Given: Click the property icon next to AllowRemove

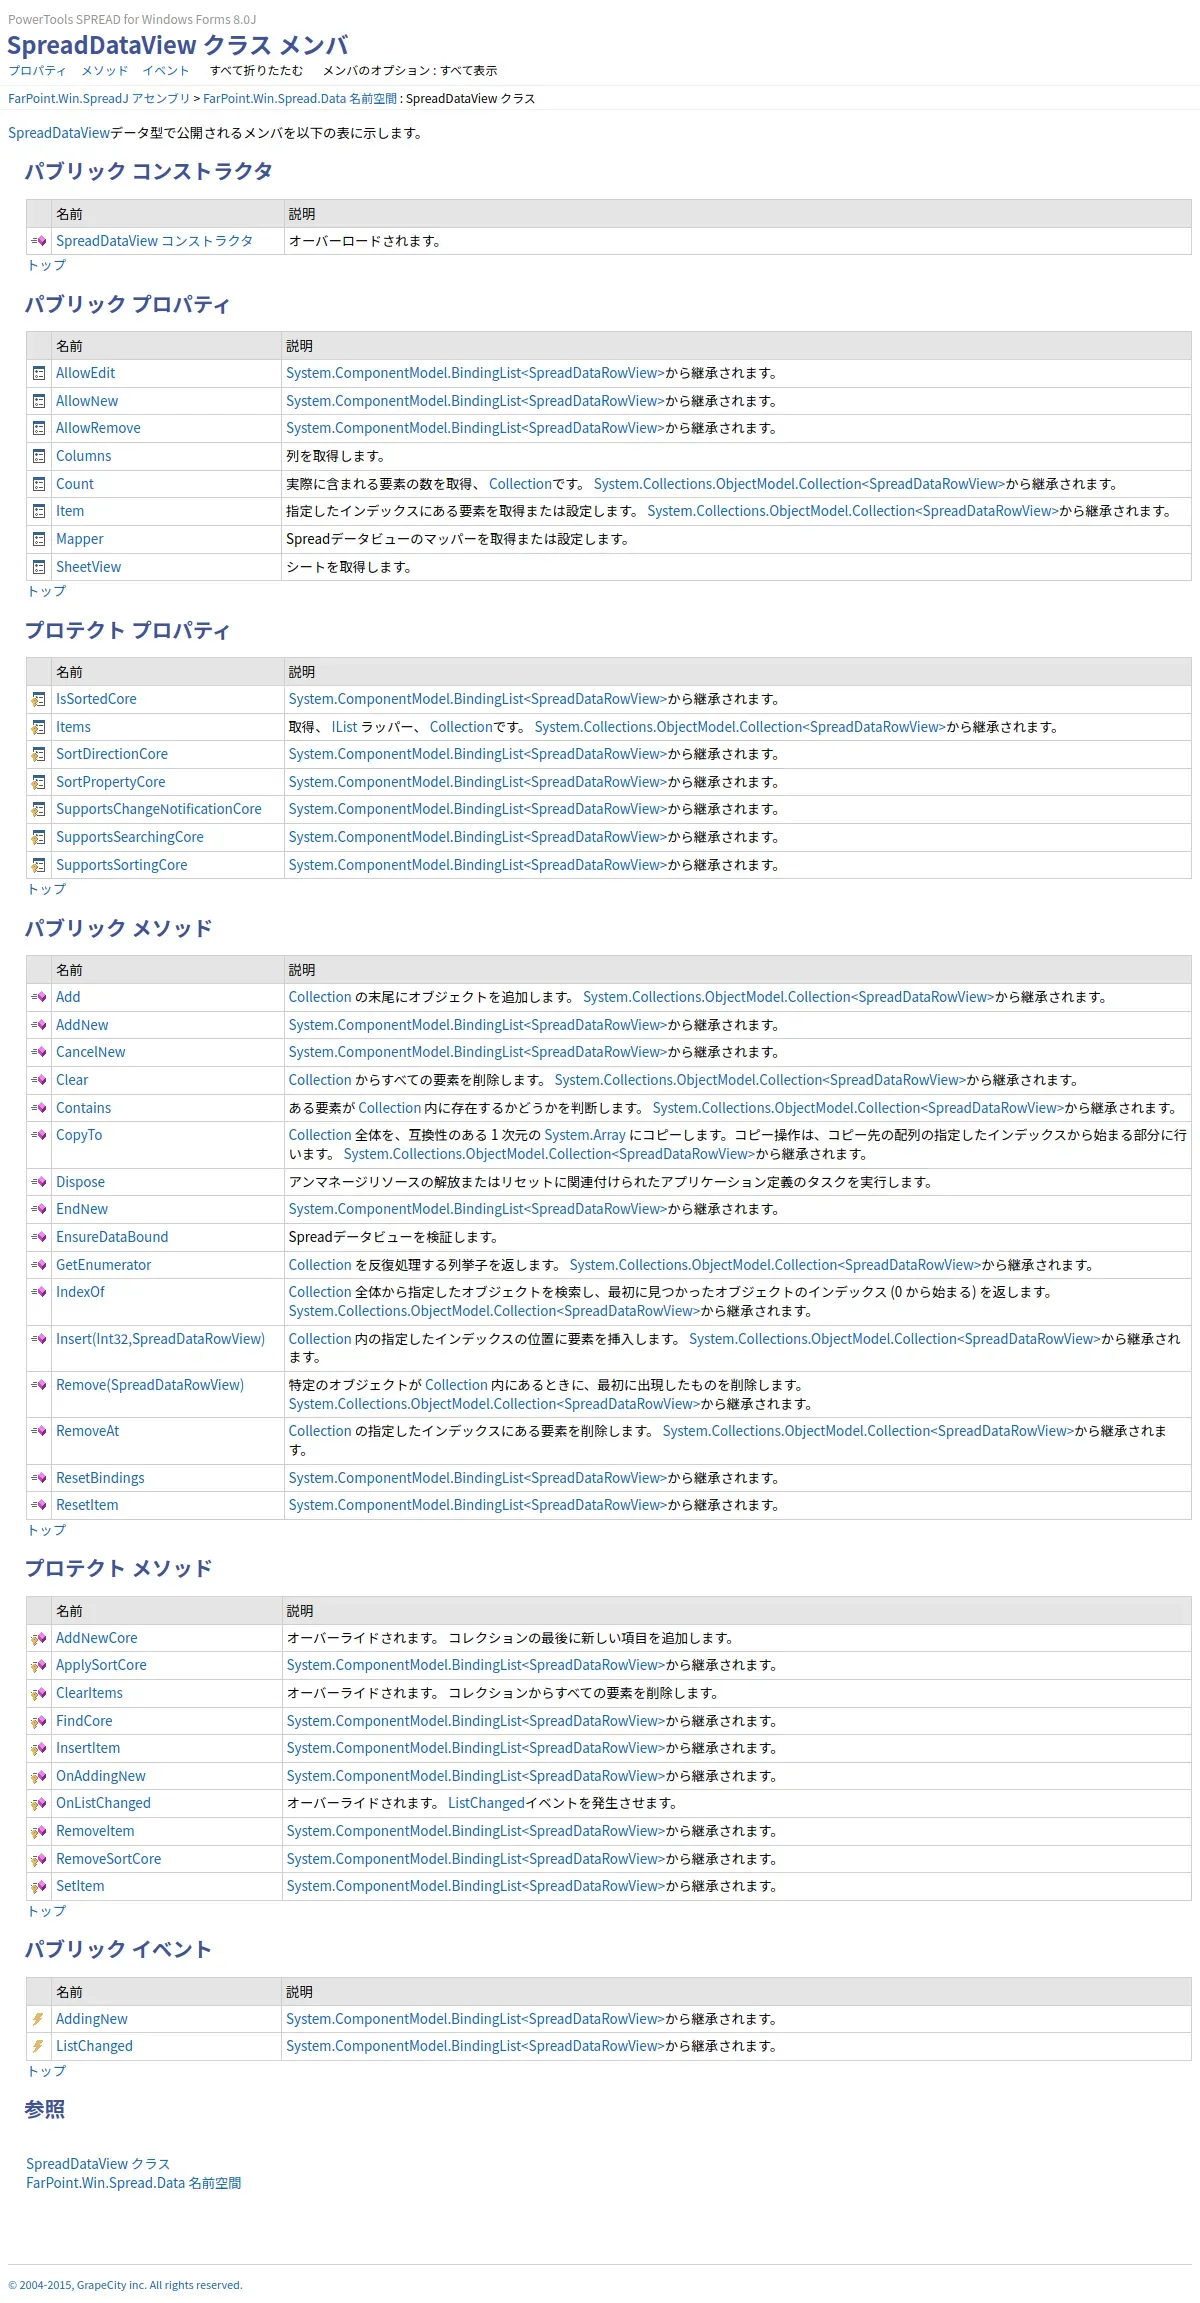Looking at the screenshot, I should tap(39, 428).
